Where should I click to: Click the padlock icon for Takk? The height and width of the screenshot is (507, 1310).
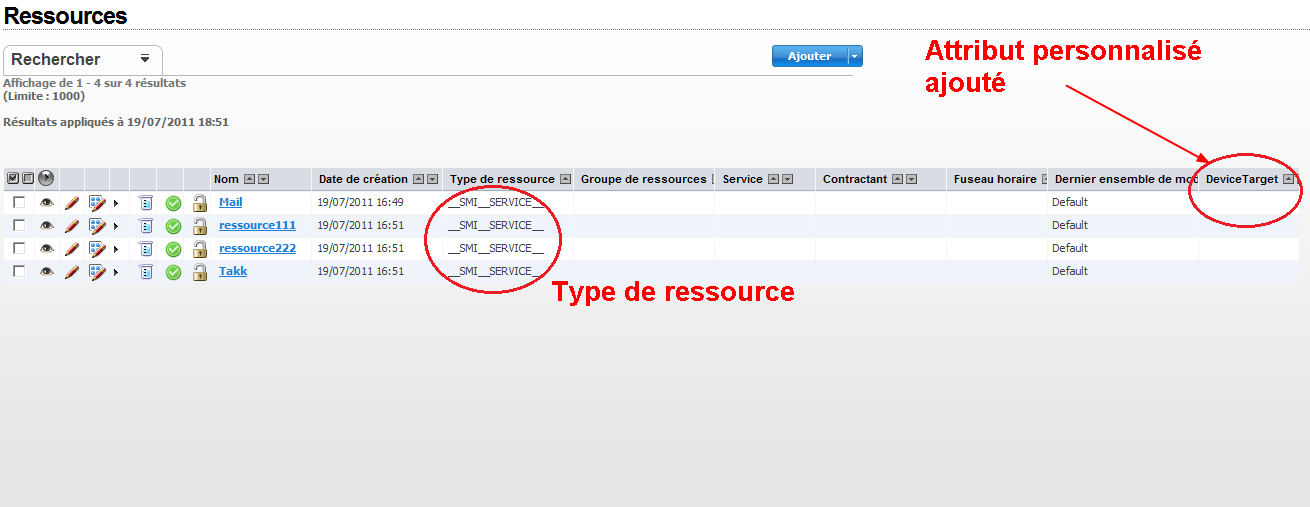199,271
